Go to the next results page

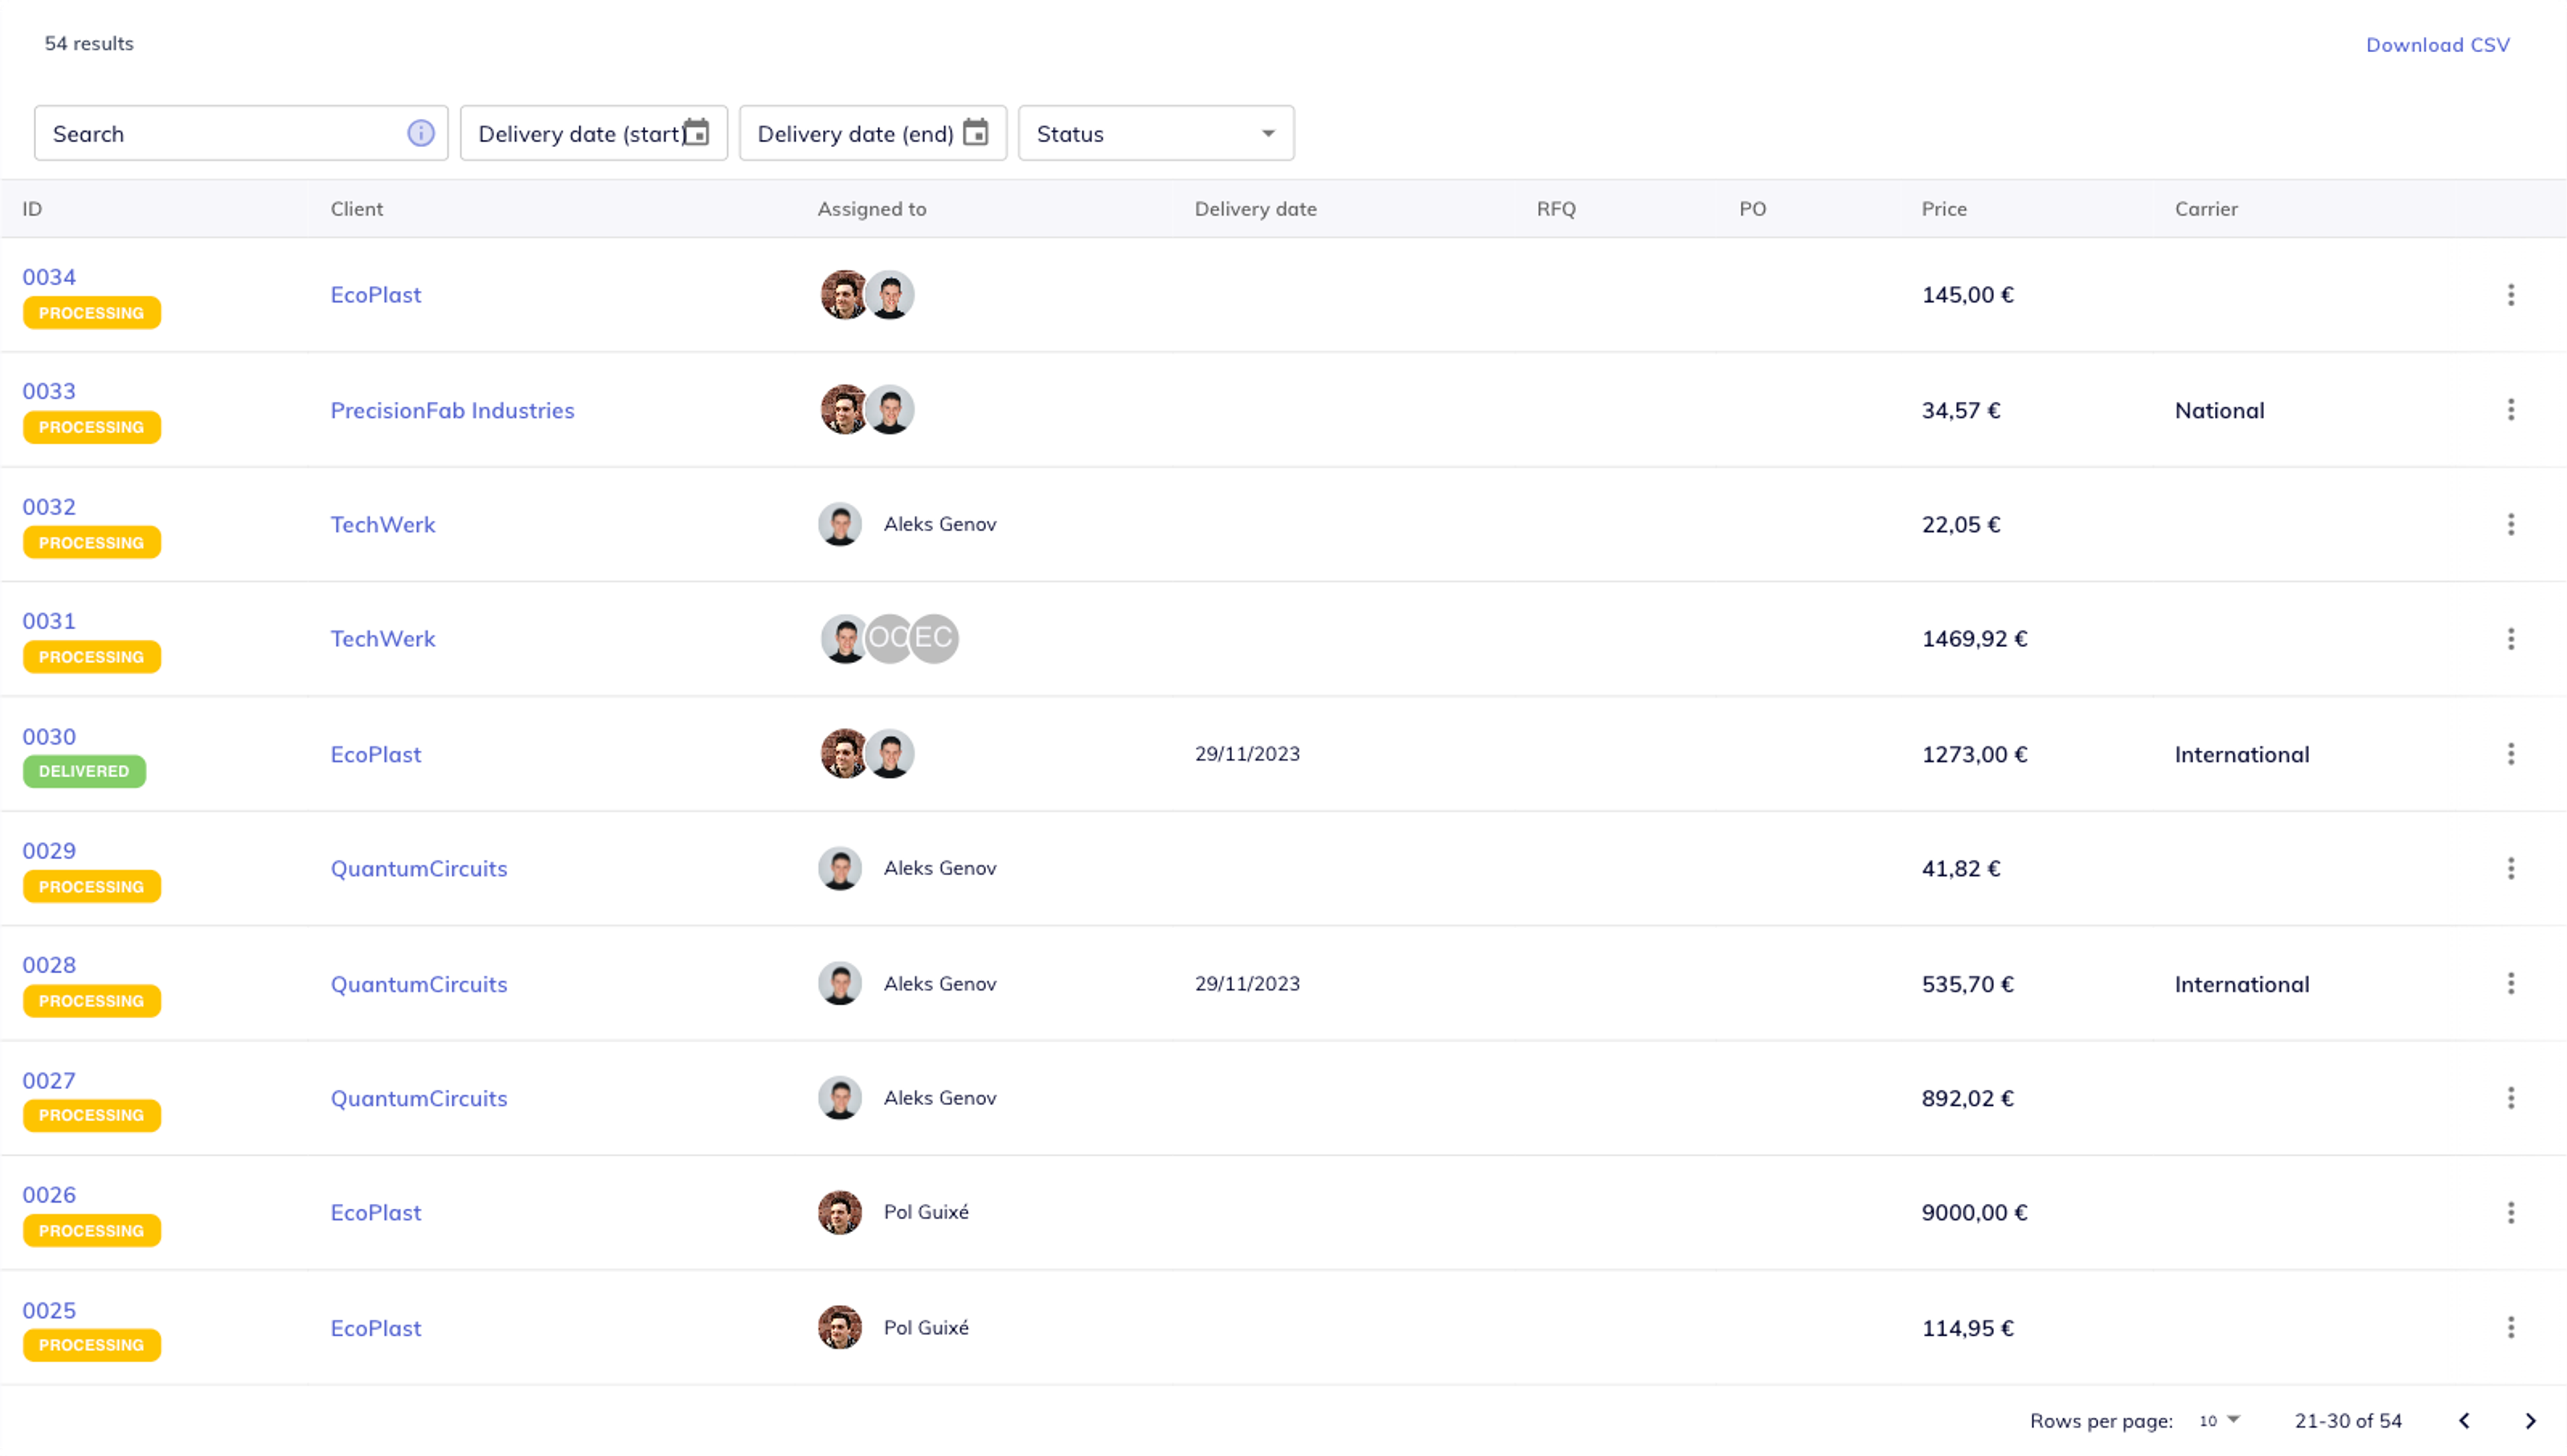click(x=2530, y=1421)
